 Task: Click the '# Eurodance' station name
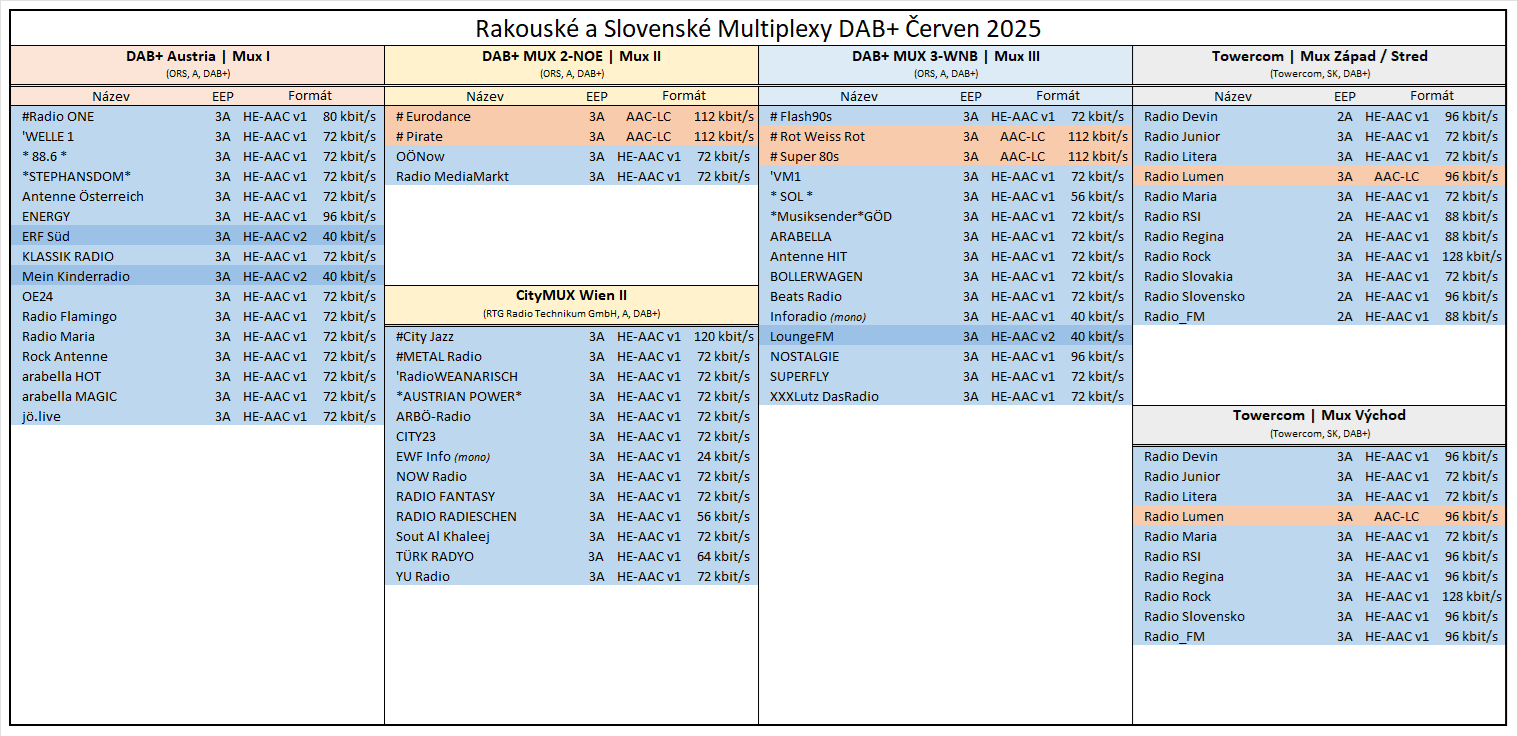(x=433, y=116)
